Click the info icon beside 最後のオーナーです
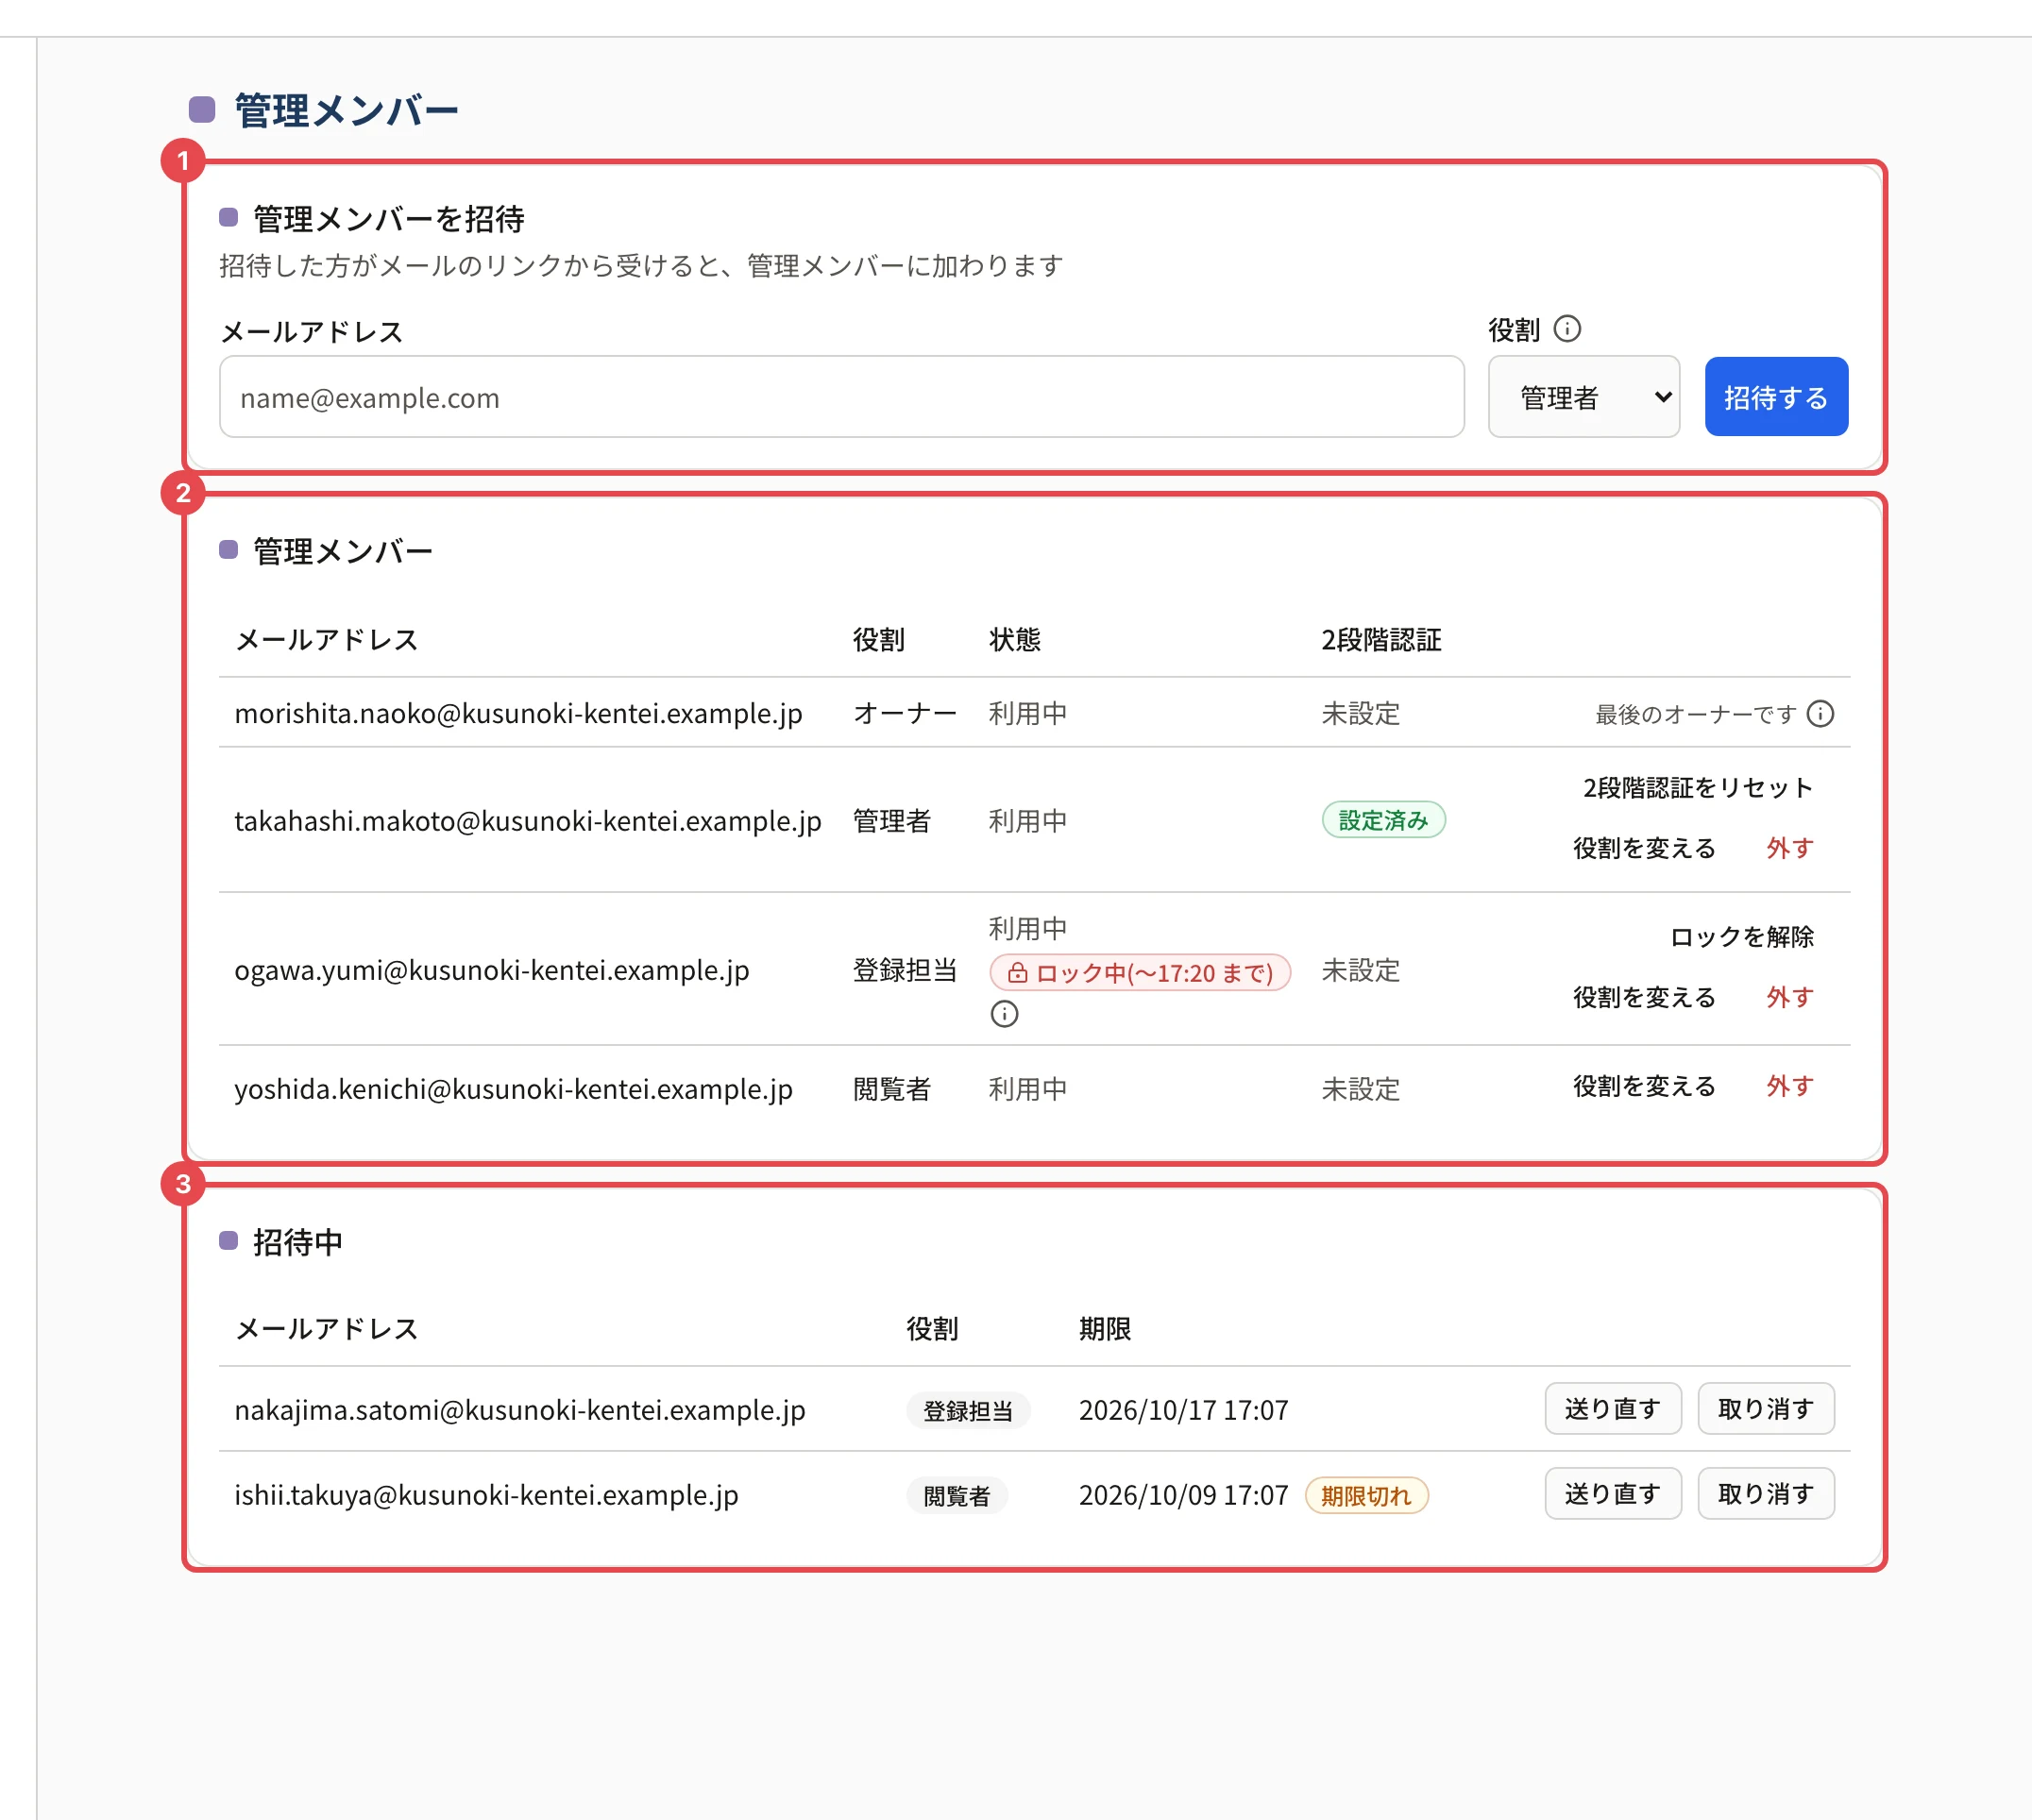The image size is (2032, 1820). 1820,714
